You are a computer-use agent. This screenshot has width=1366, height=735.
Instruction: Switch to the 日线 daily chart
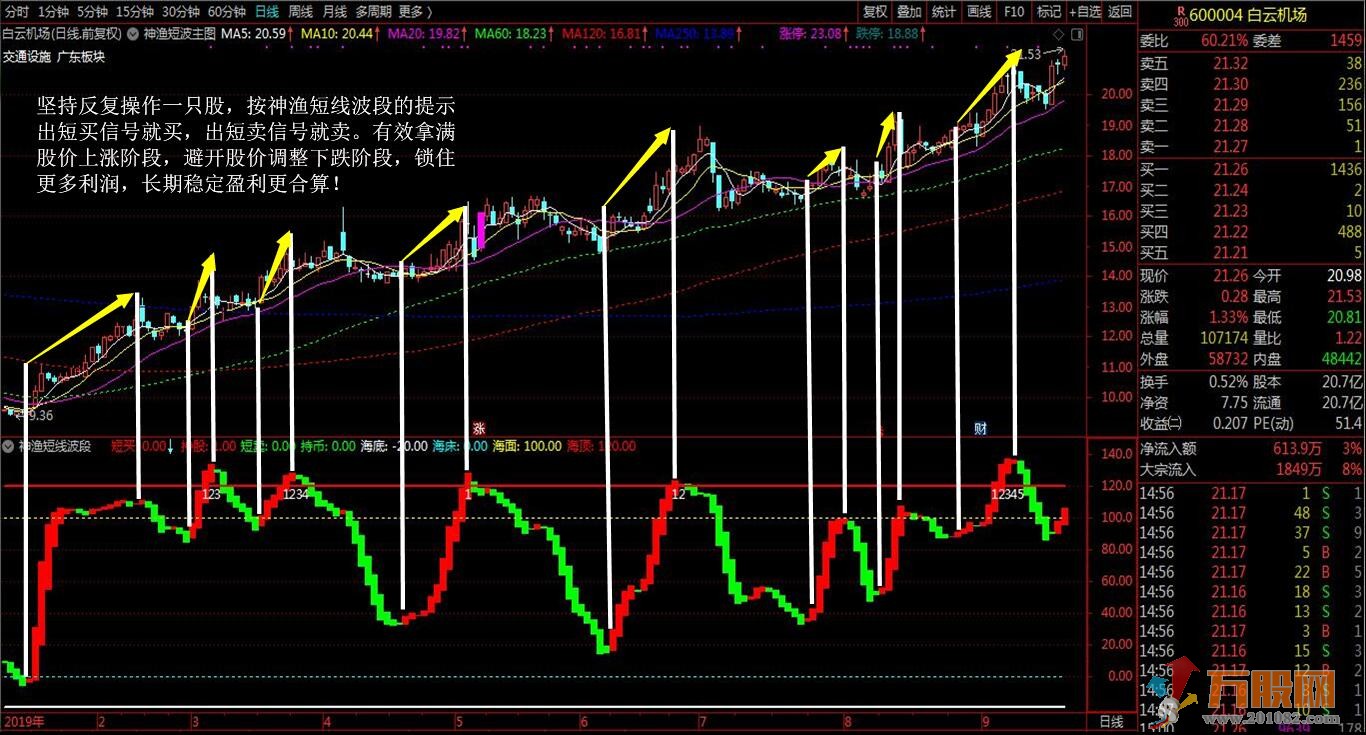click(266, 11)
